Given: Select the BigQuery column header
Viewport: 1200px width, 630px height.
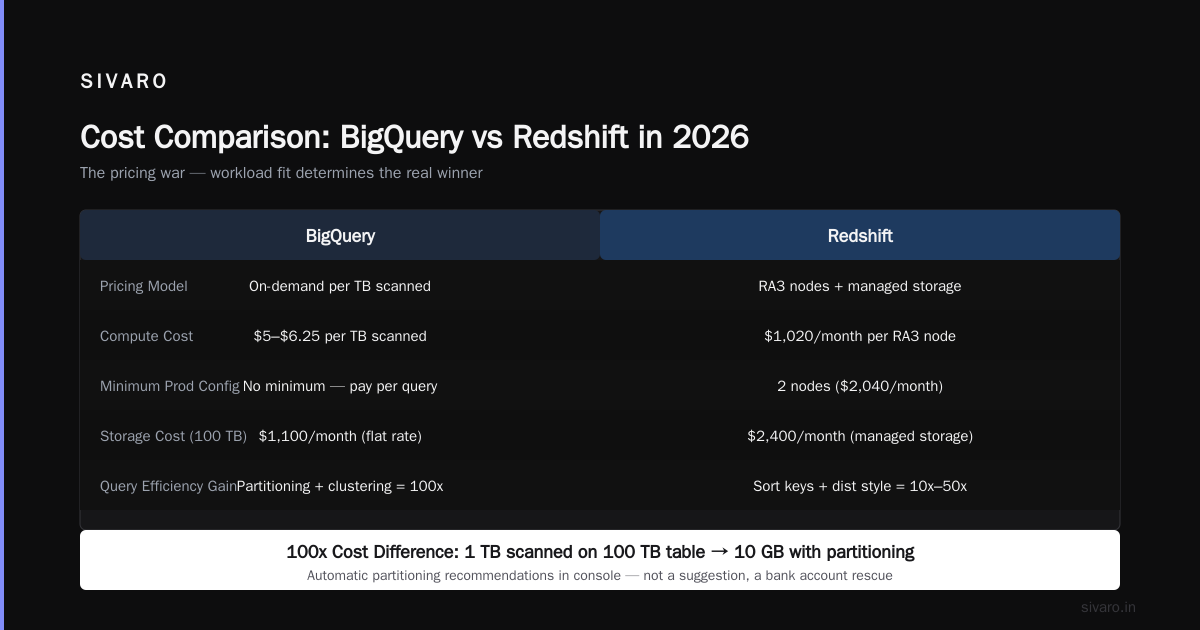Looking at the screenshot, I should point(340,236).
